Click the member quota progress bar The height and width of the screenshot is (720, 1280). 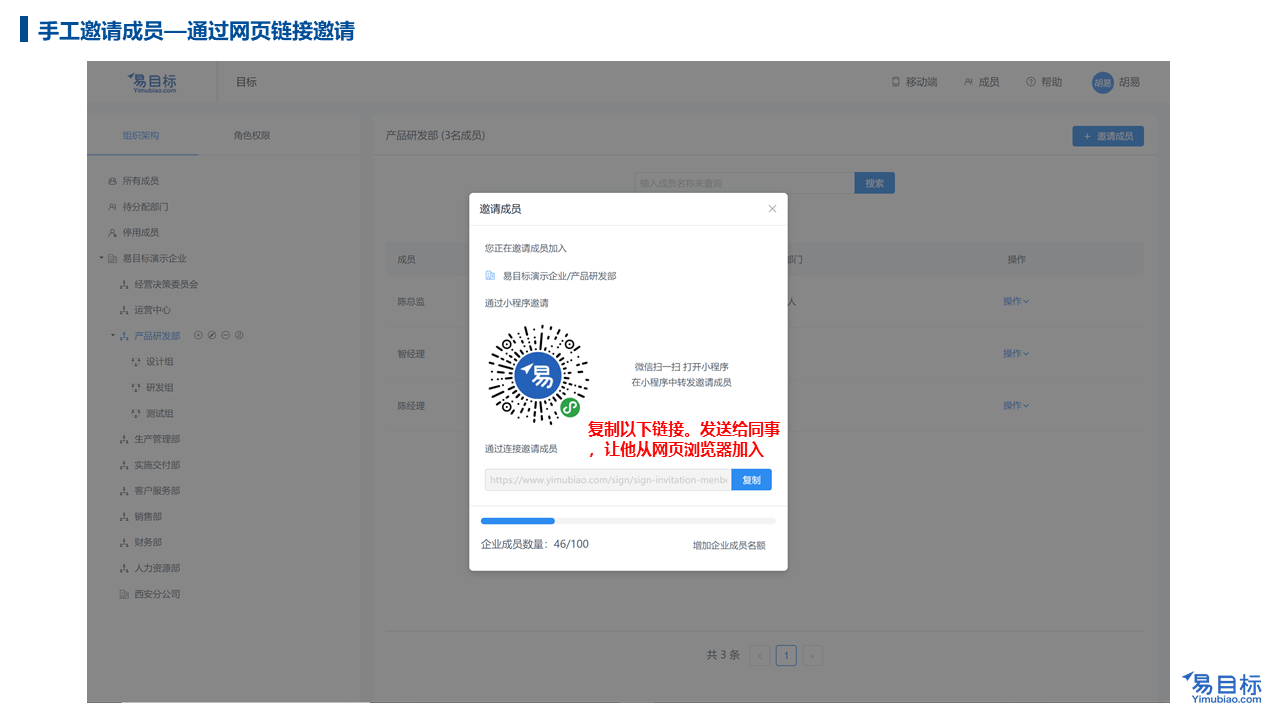628,521
